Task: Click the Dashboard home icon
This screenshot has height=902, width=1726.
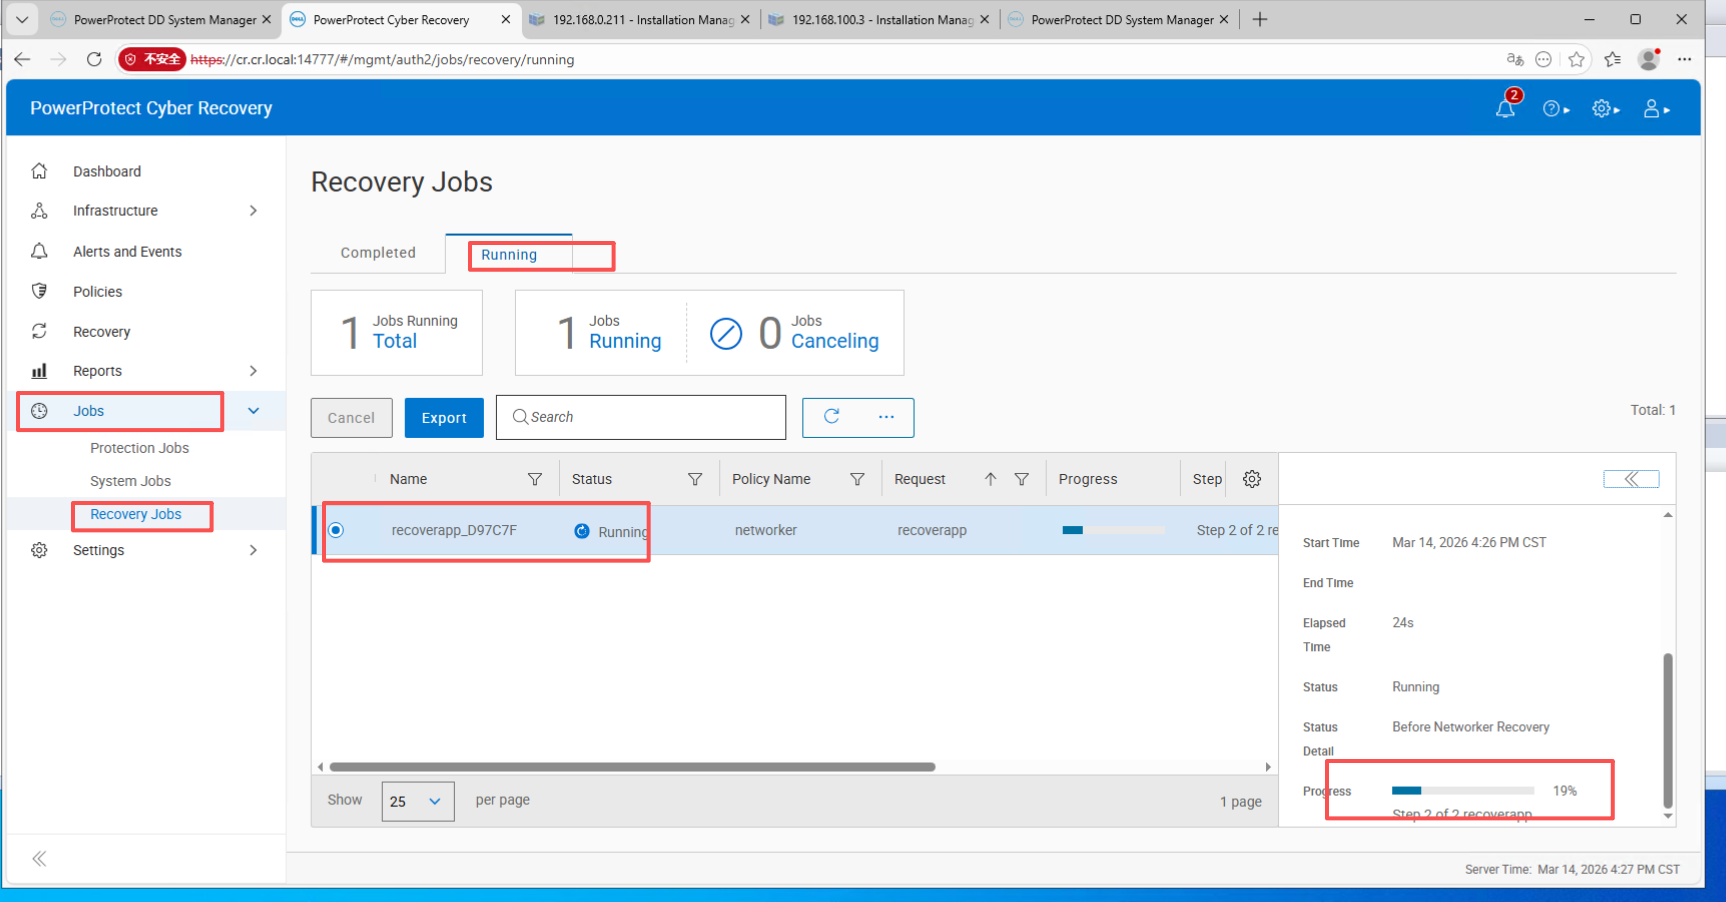Action: tap(39, 171)
